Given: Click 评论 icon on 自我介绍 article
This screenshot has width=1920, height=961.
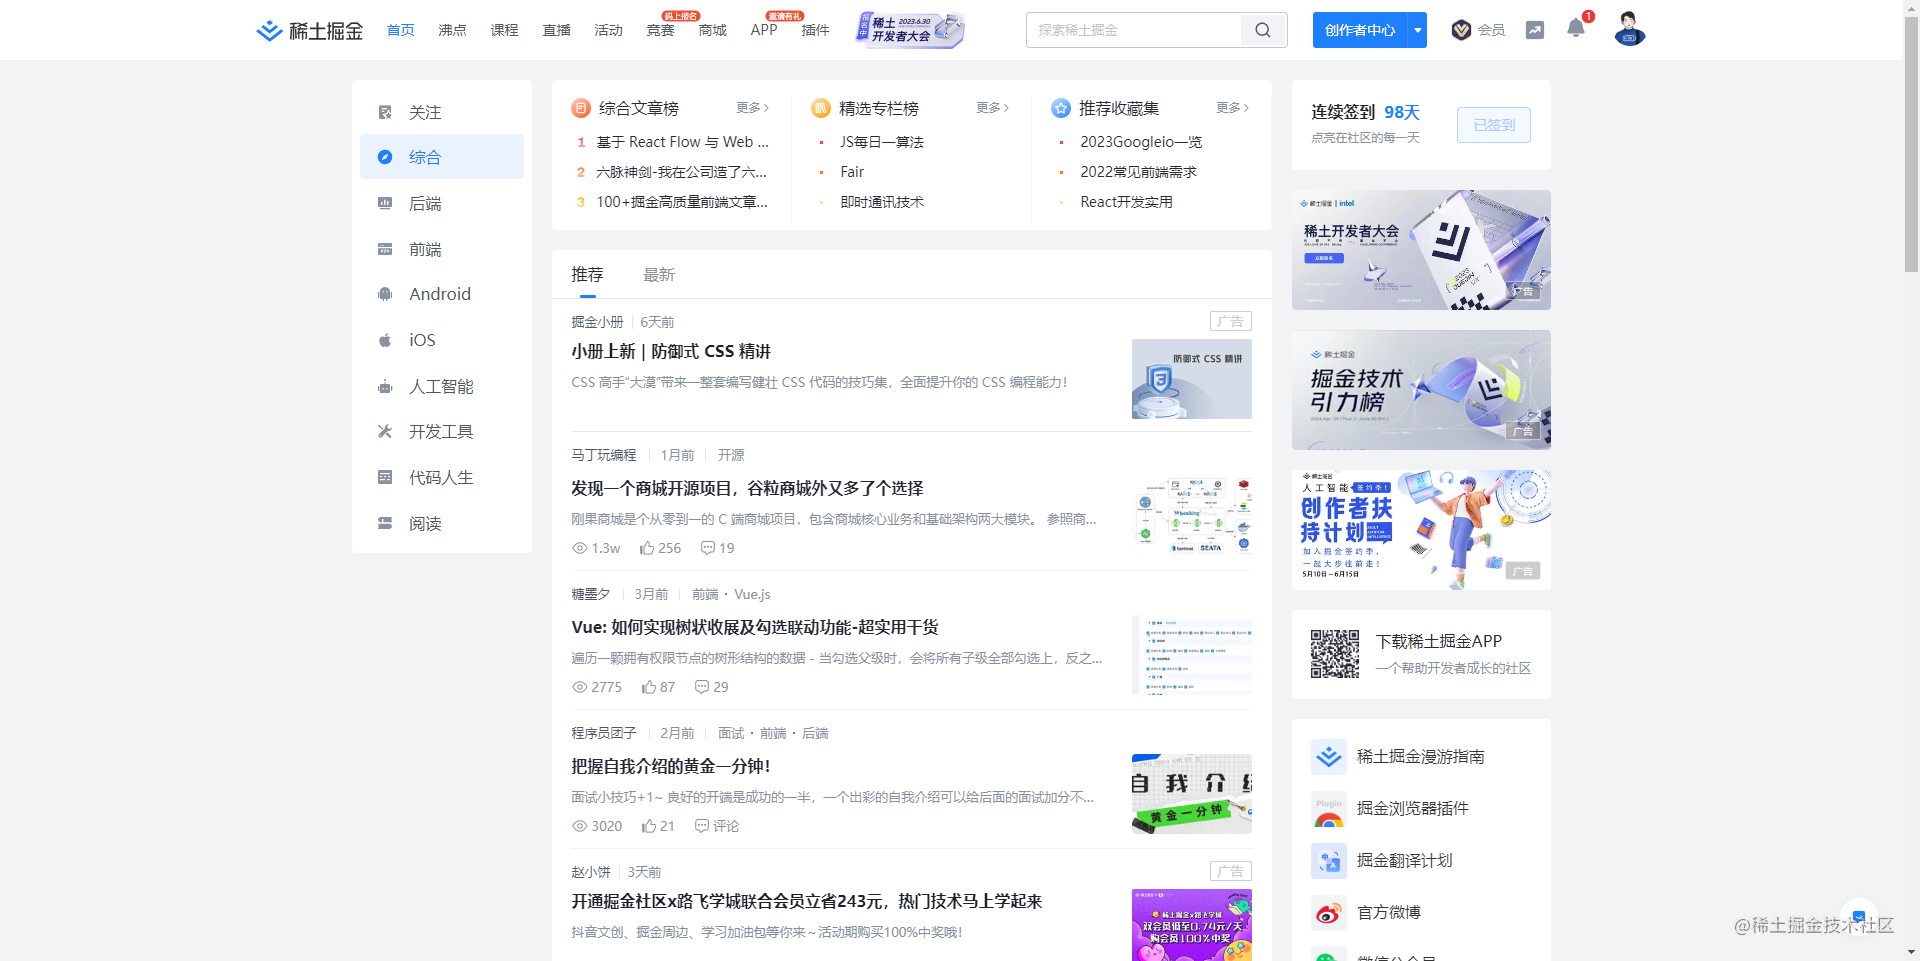Looking at the screenshot, I should point(702,826).
